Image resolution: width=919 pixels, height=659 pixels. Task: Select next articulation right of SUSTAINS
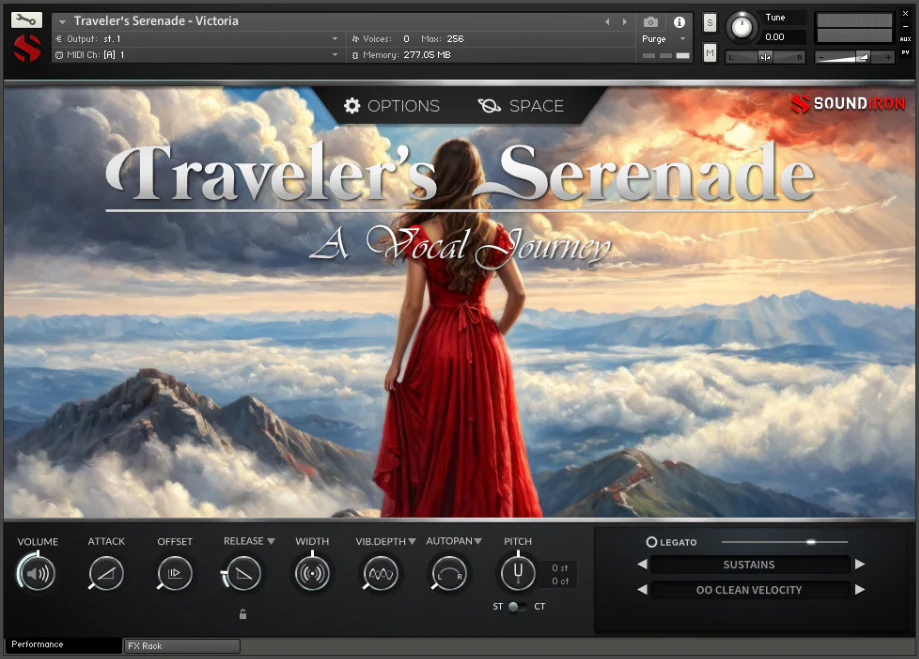[859, 564]
